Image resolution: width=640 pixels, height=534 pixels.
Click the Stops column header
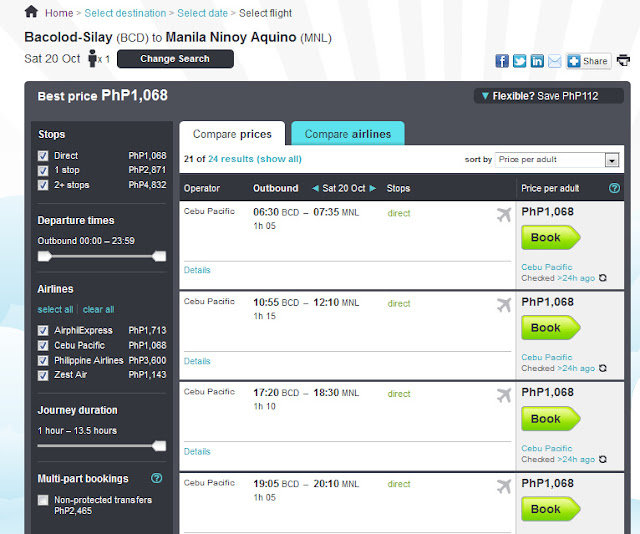click(x=398, y=188)
